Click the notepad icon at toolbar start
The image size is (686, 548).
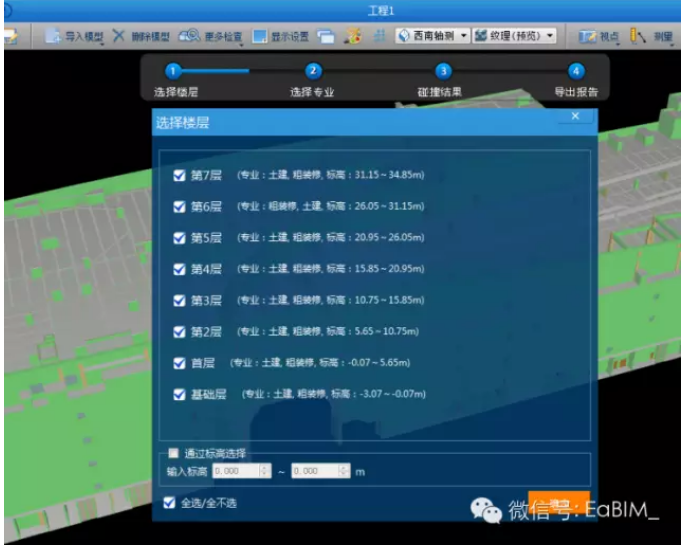(11, 36)
